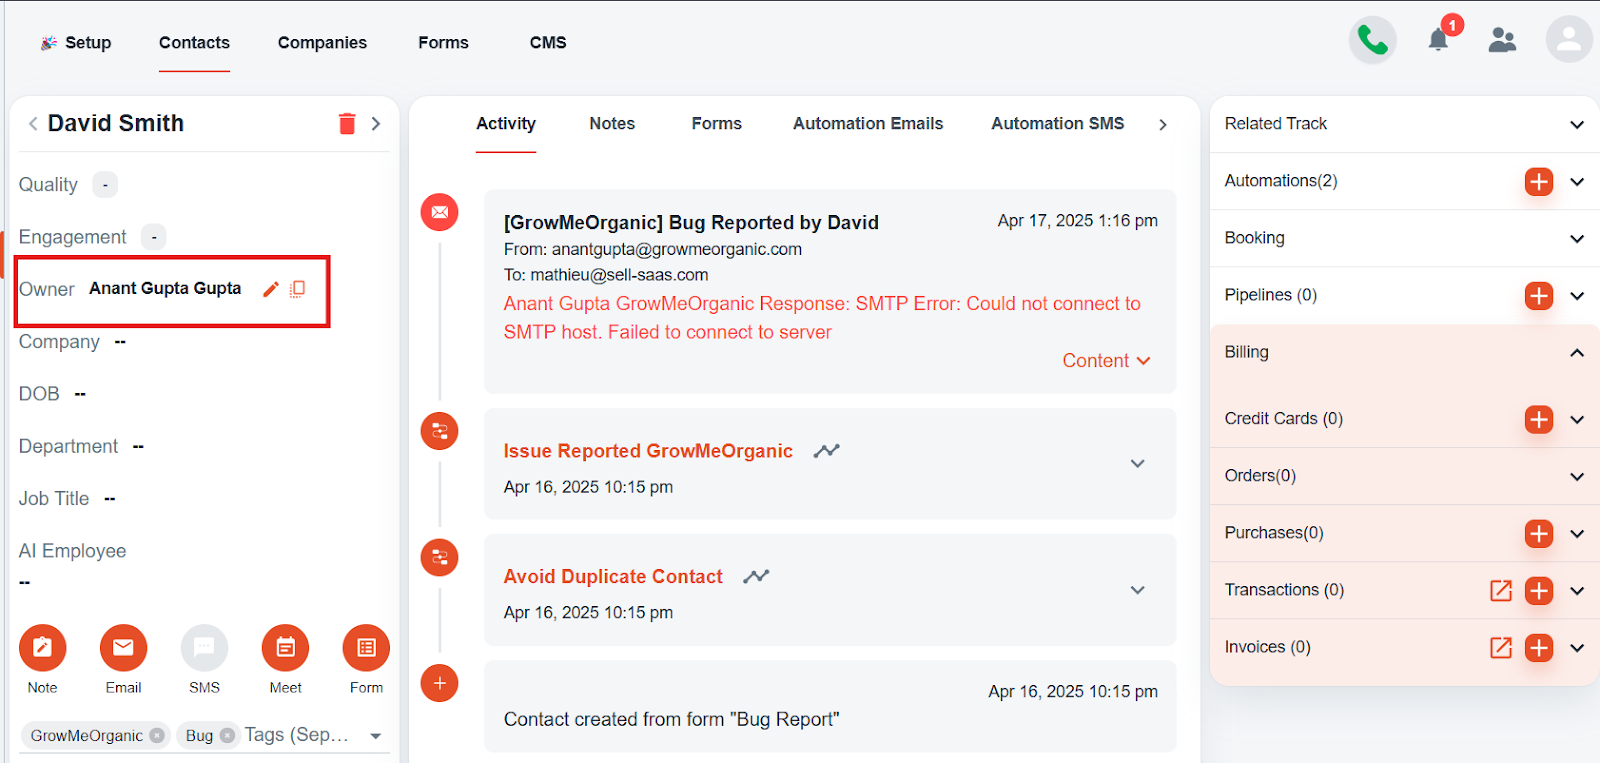
Task: Remove the GrowMeOrganic tag
Action: 157,735
